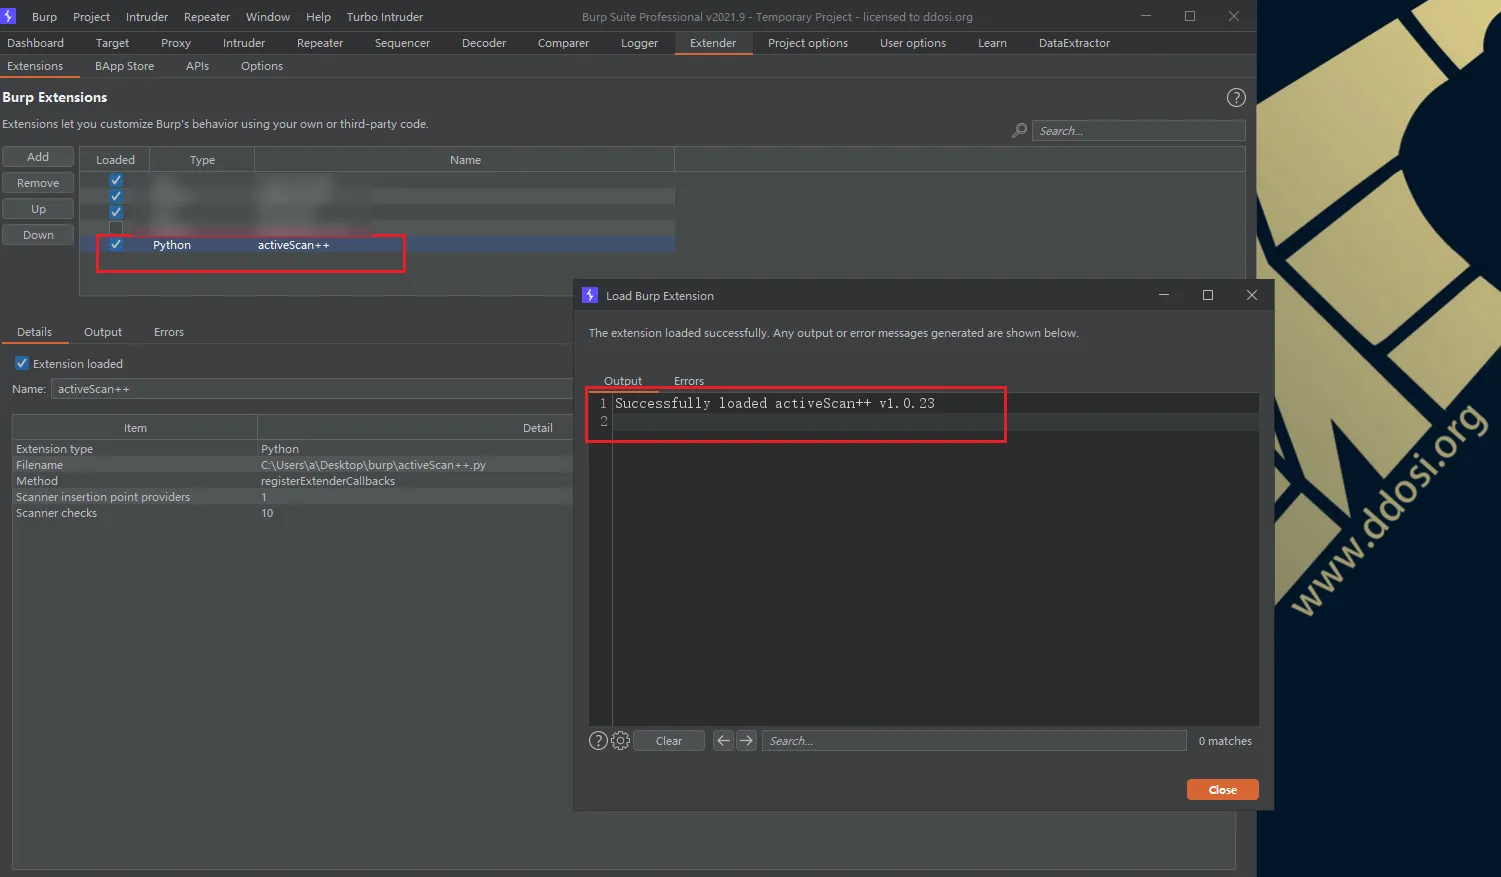1501x877 pixels.
Task: Click the orange Close button
Action: [x=1223, y=790]
